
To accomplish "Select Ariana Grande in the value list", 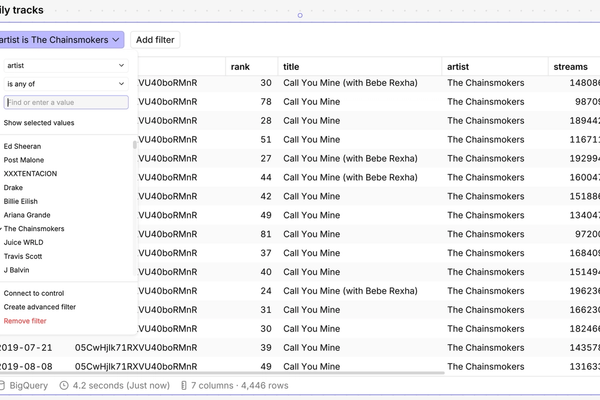I will click(27, 215).
